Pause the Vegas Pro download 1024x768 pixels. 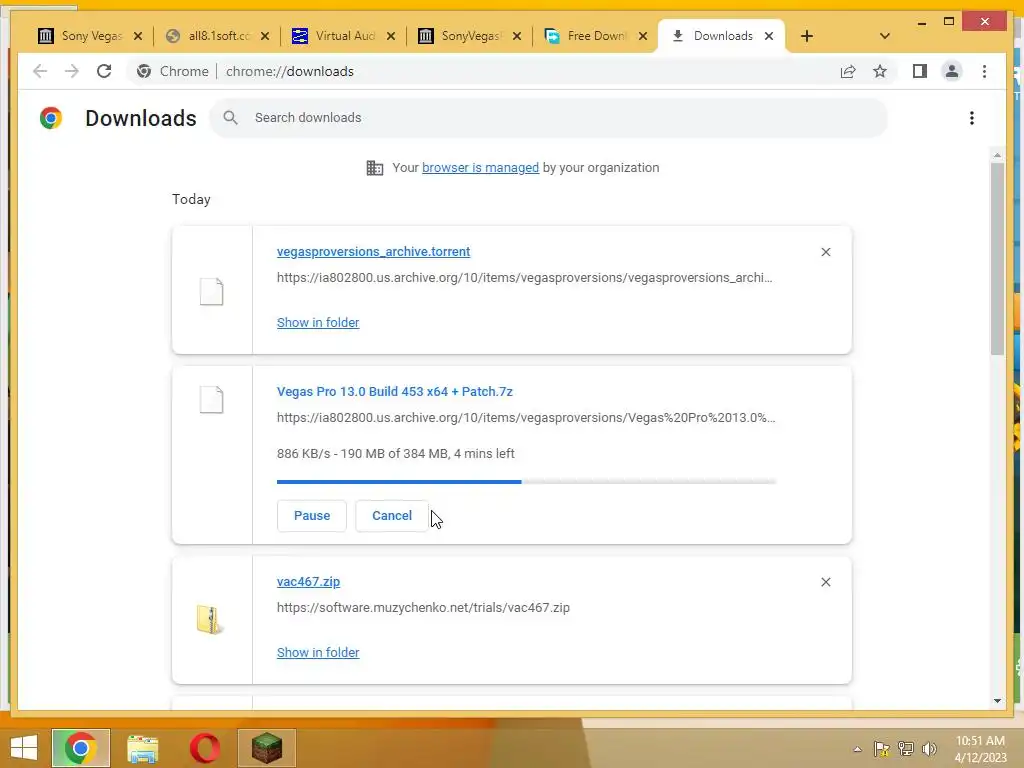coord(312,516)
